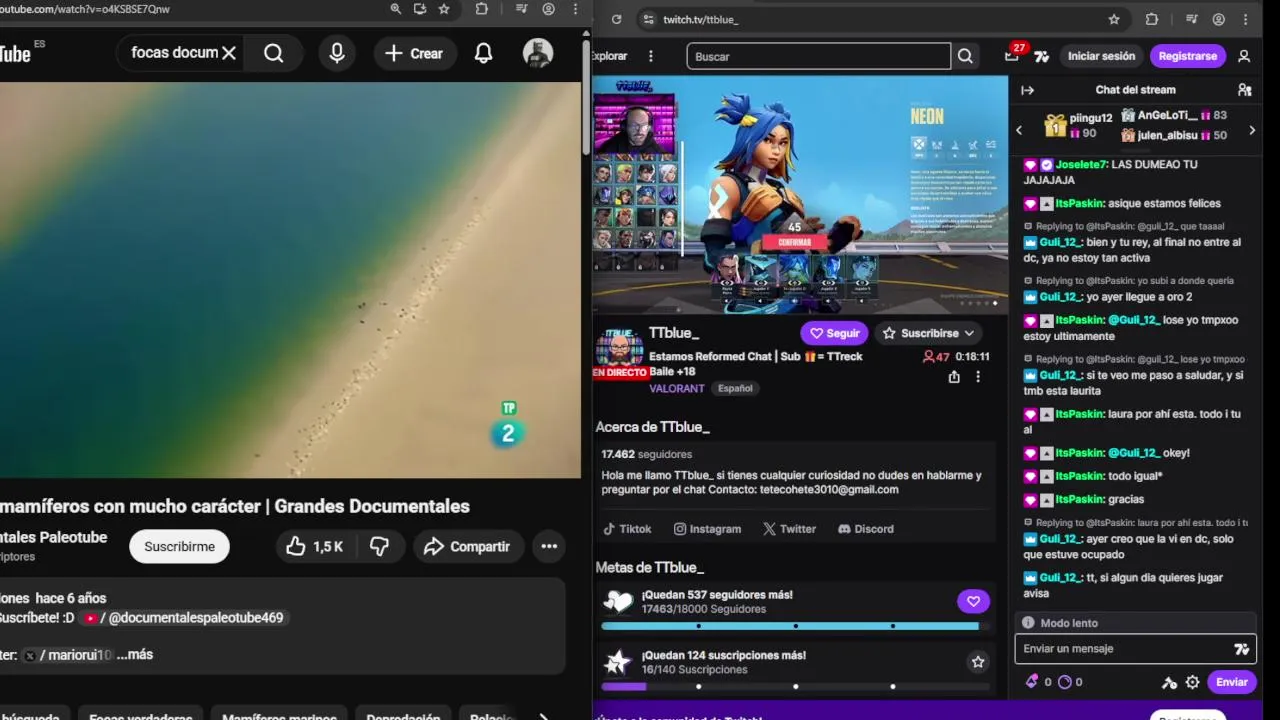Click the Twitch search magnifier button
This screenshot has height=720, width=1280.
click(965, 56)
